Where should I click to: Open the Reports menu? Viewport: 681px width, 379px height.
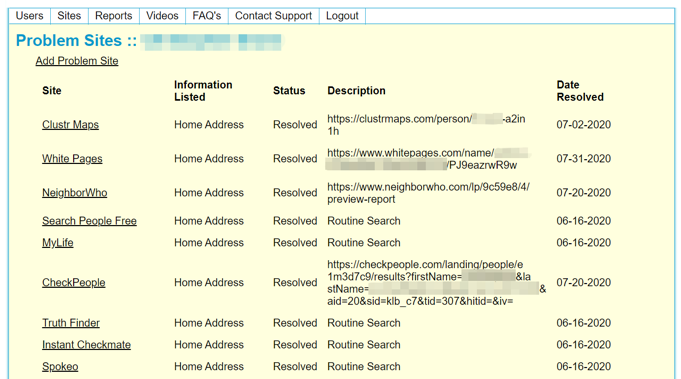pyautogui.click(x=114, y=16)
